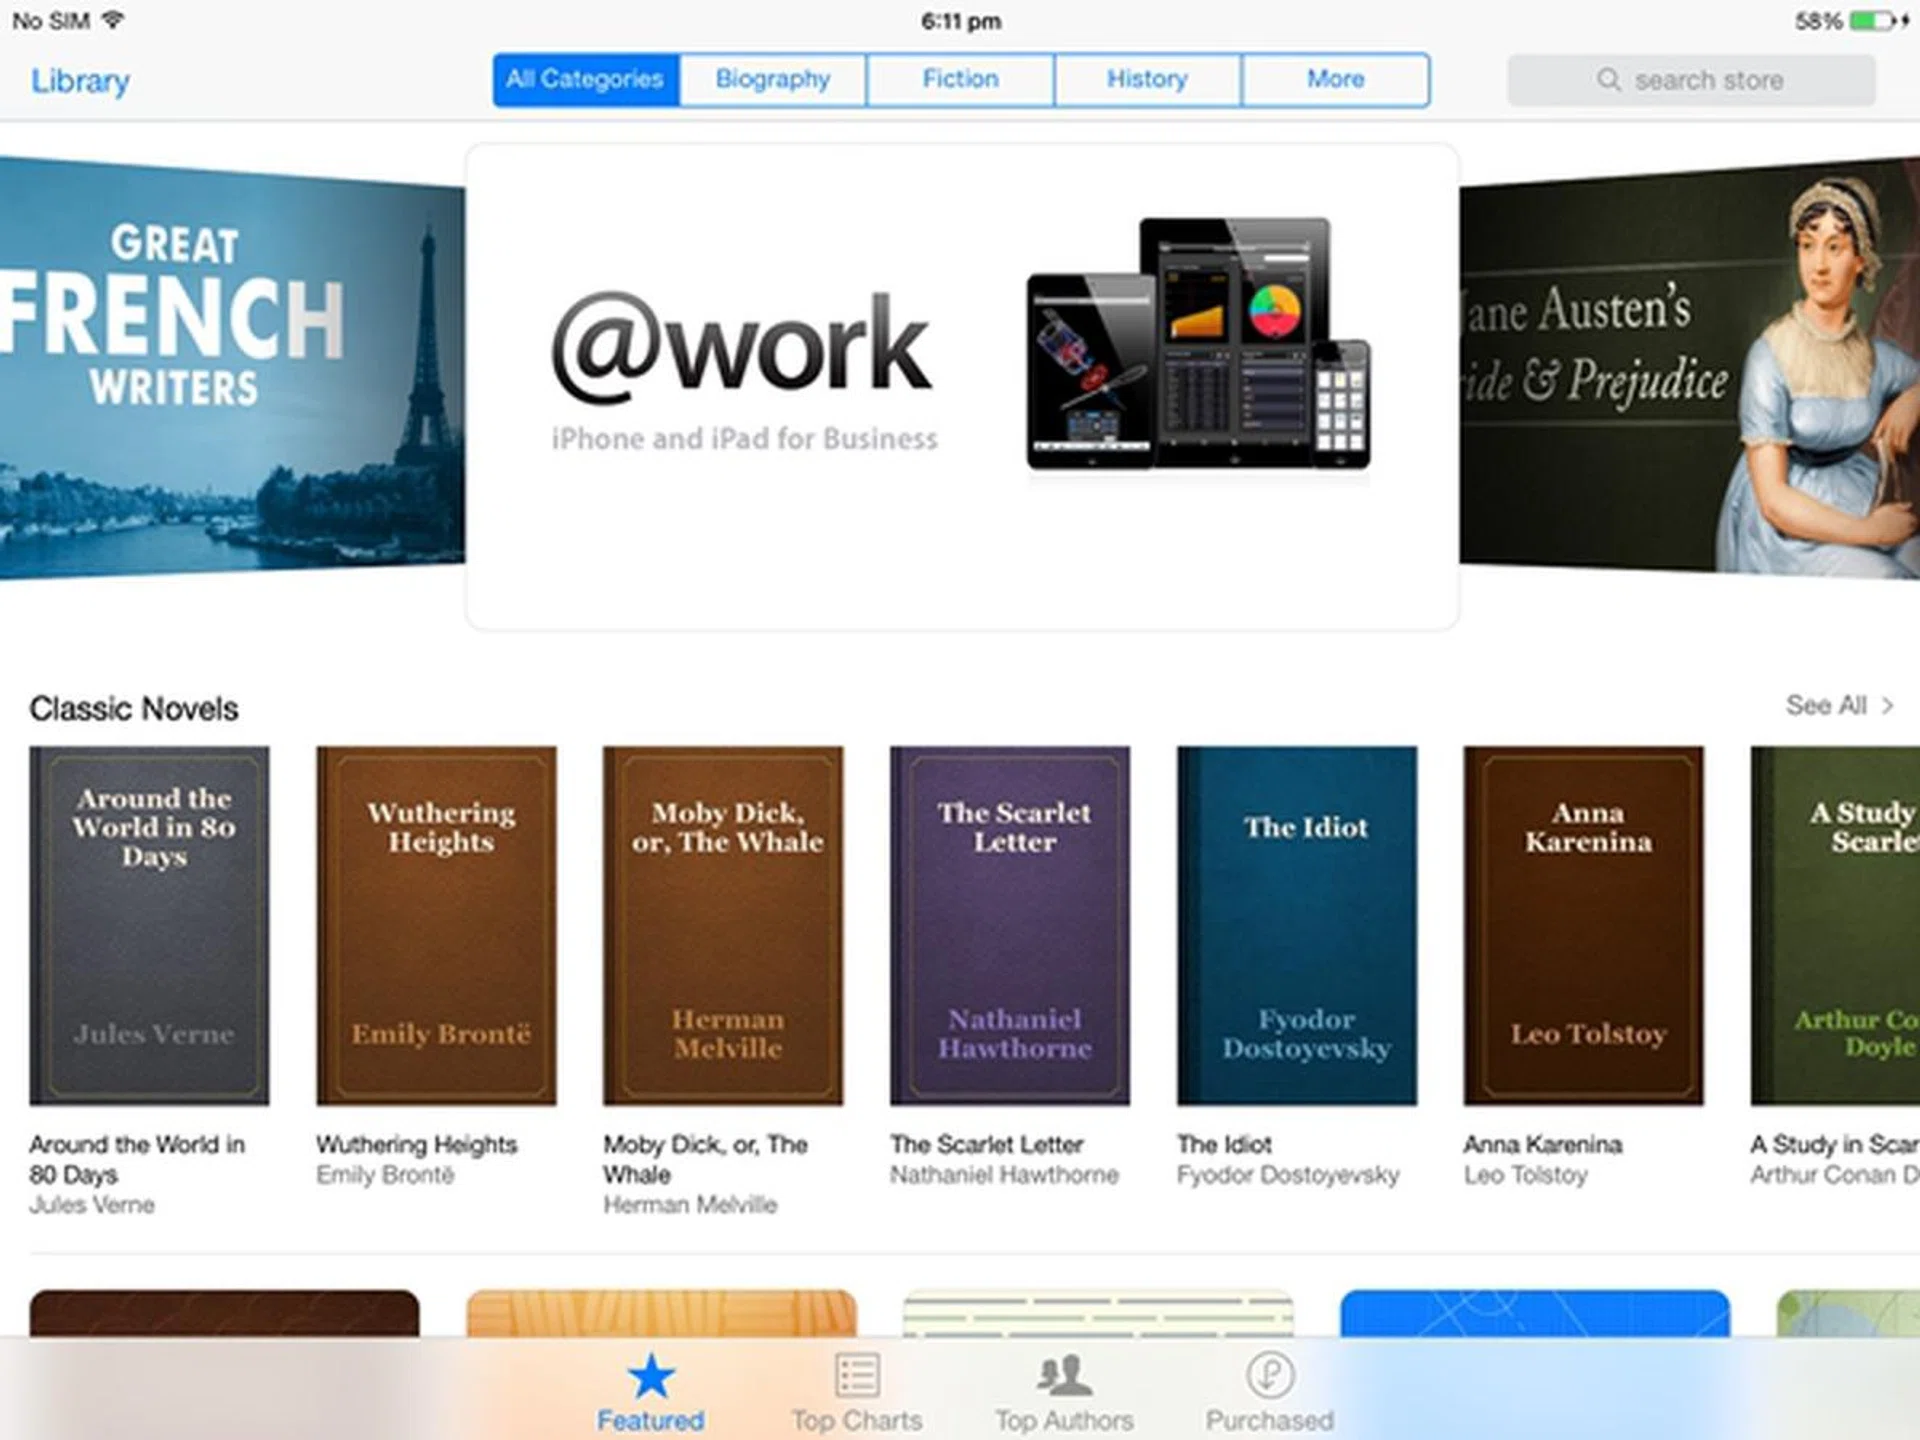This screenshot has height=1440, width=1920.
Task: Switch to the Biography category
Action: (x=772, y=79)
